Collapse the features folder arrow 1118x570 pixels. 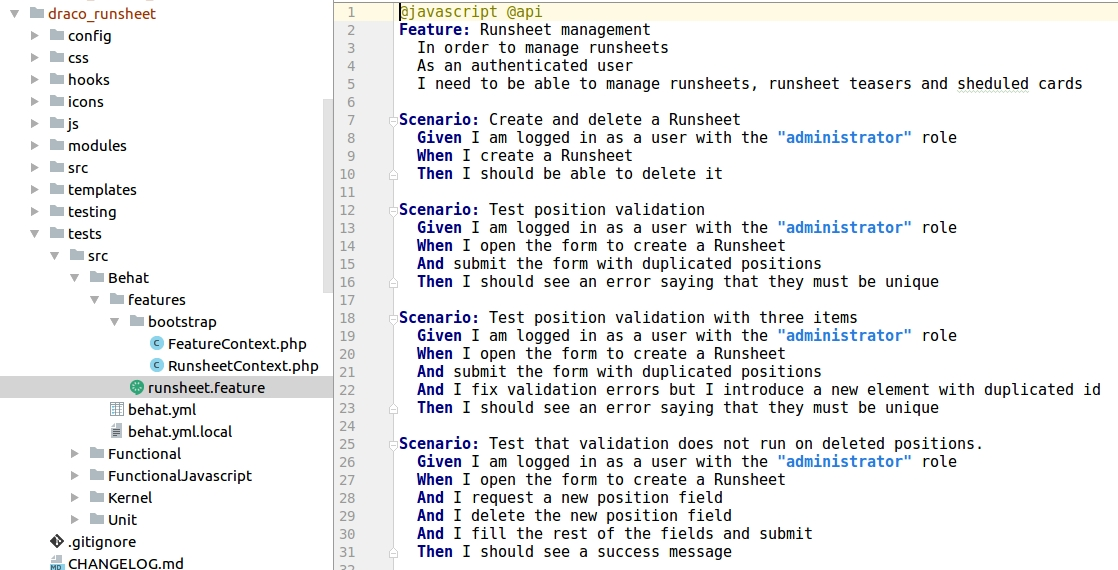point(95,300)
